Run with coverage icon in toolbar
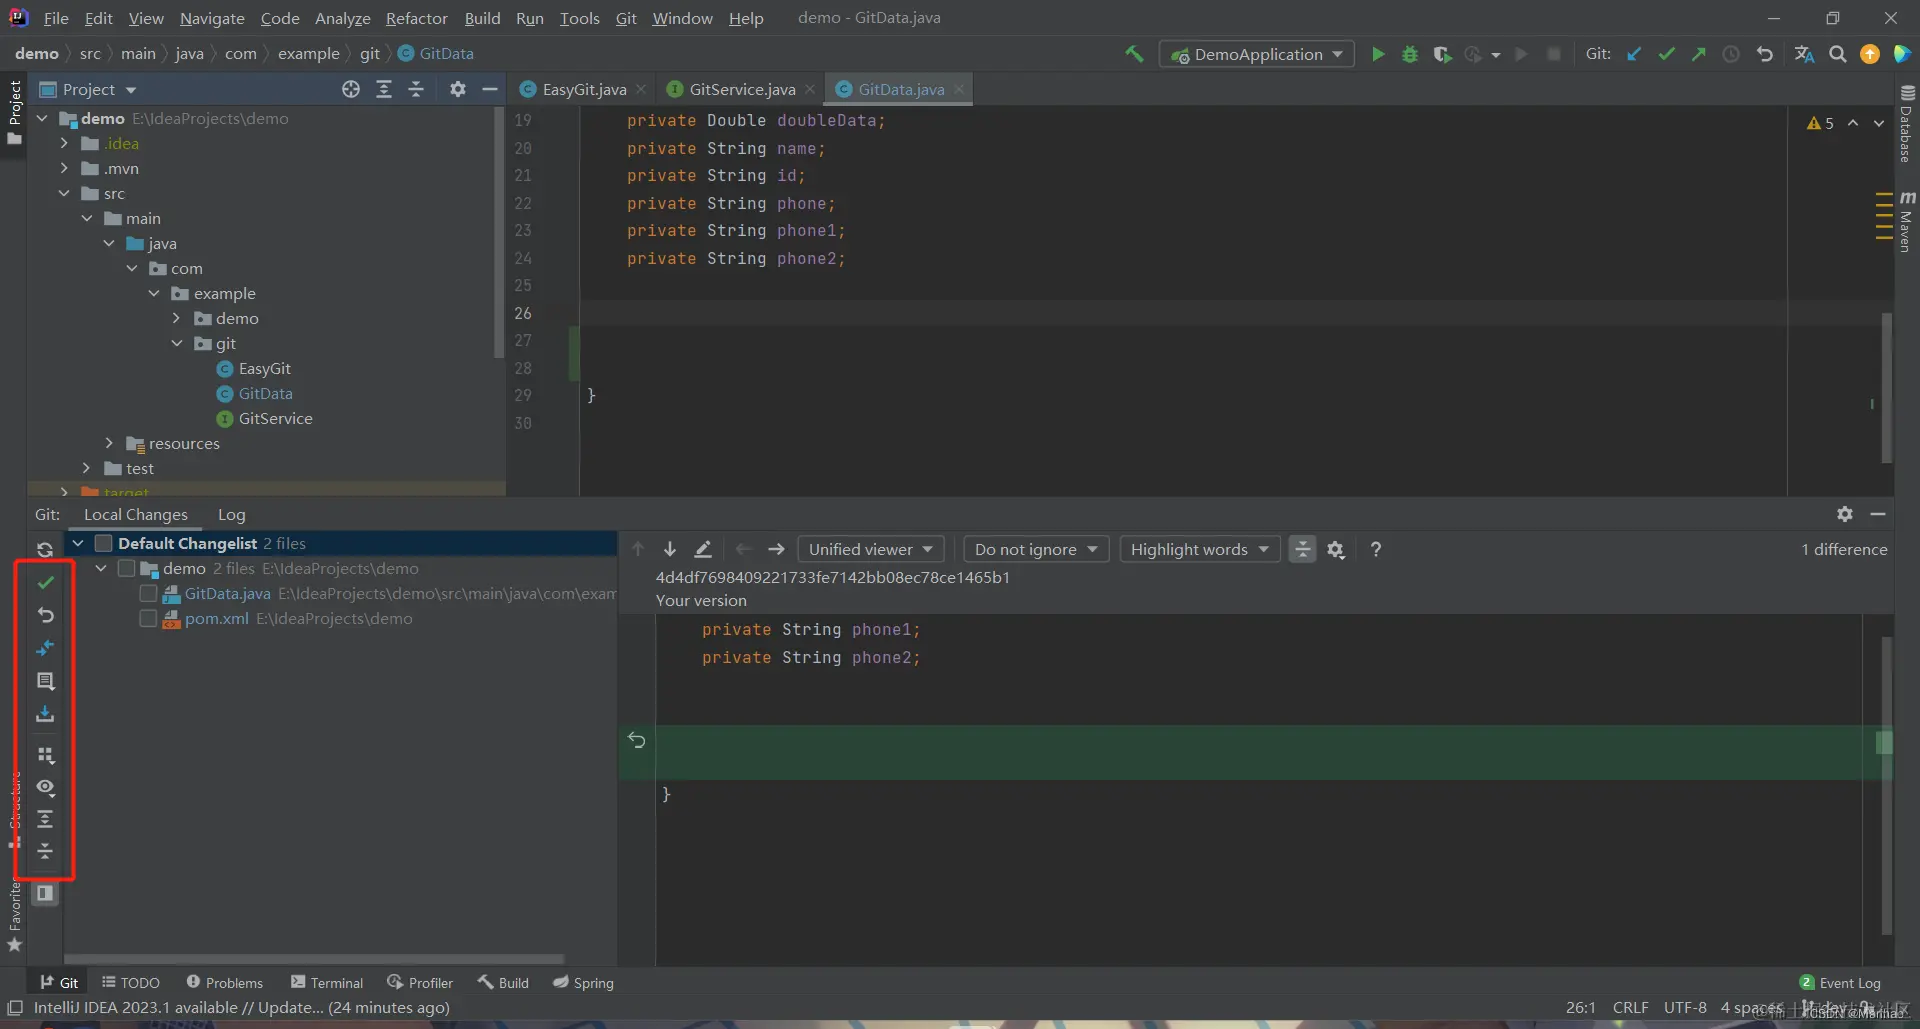This screenshot has height=1029, width=1920. [x=1442, y=54]
